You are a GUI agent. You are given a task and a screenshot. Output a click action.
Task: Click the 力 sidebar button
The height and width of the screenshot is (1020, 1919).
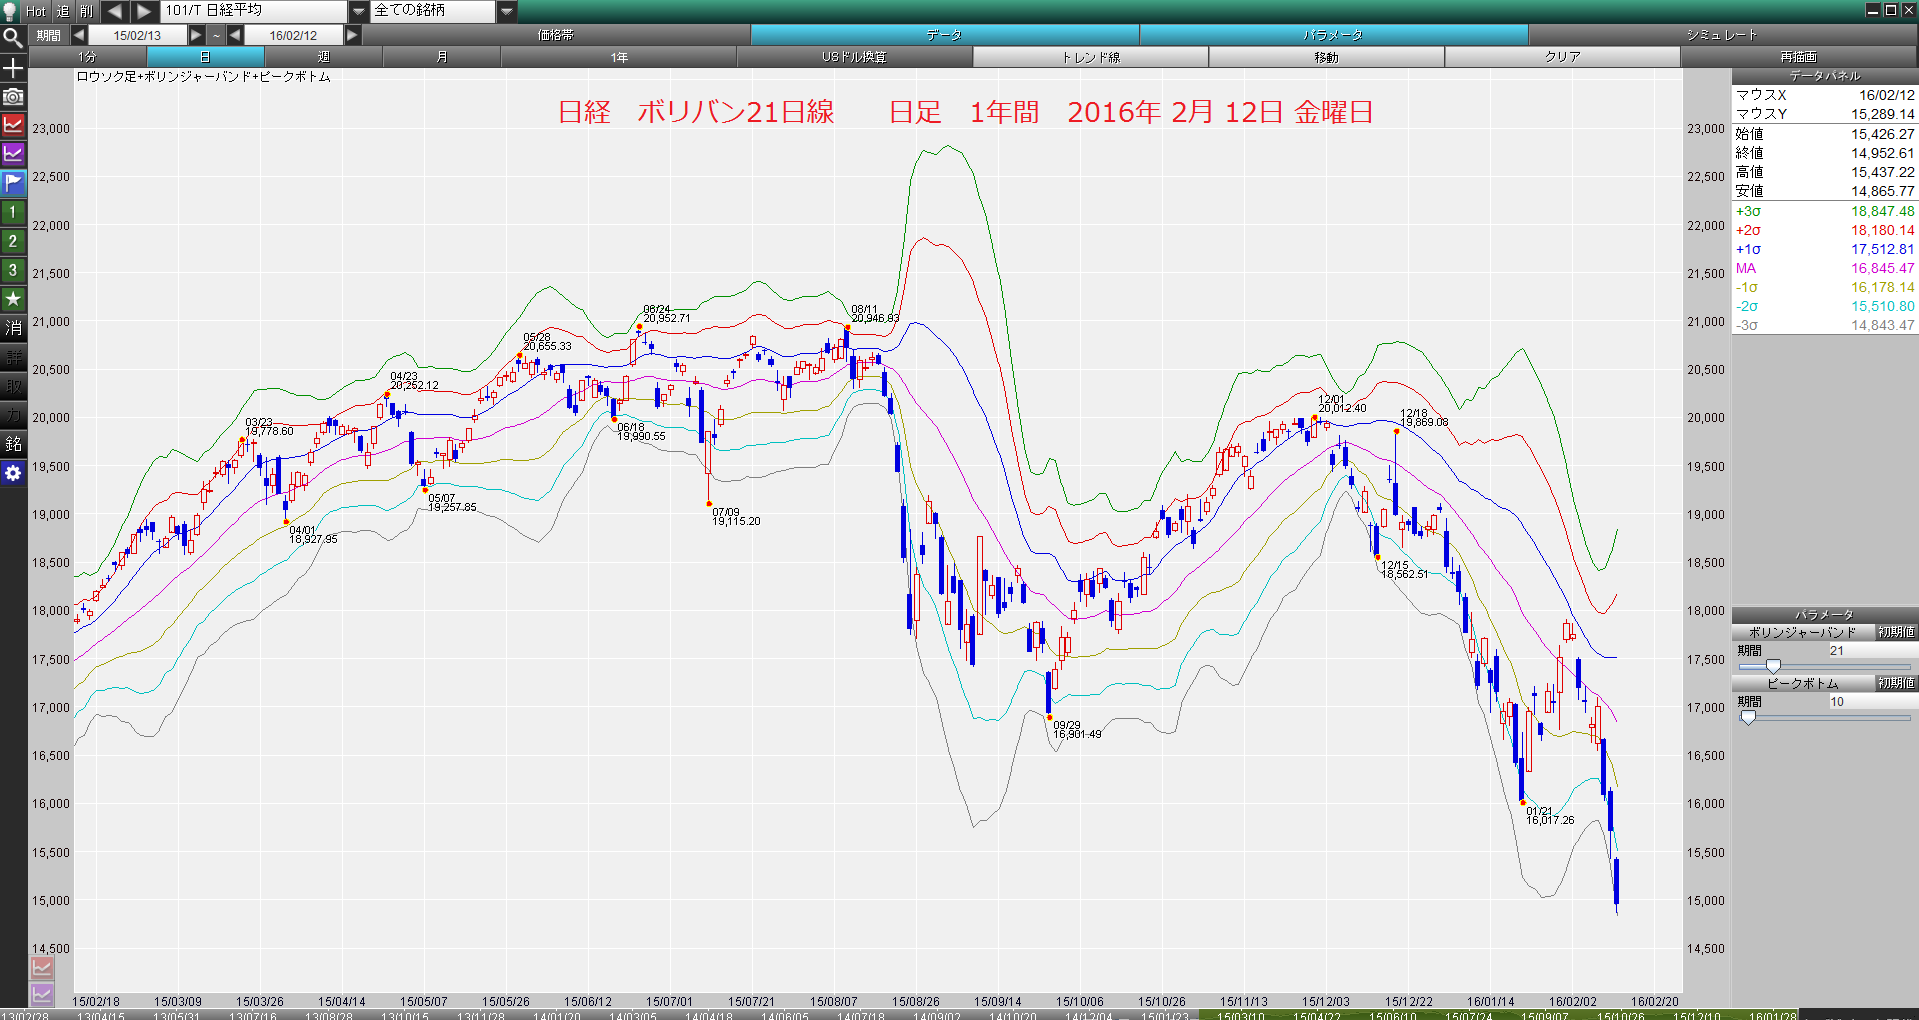[x=13, y=415]
